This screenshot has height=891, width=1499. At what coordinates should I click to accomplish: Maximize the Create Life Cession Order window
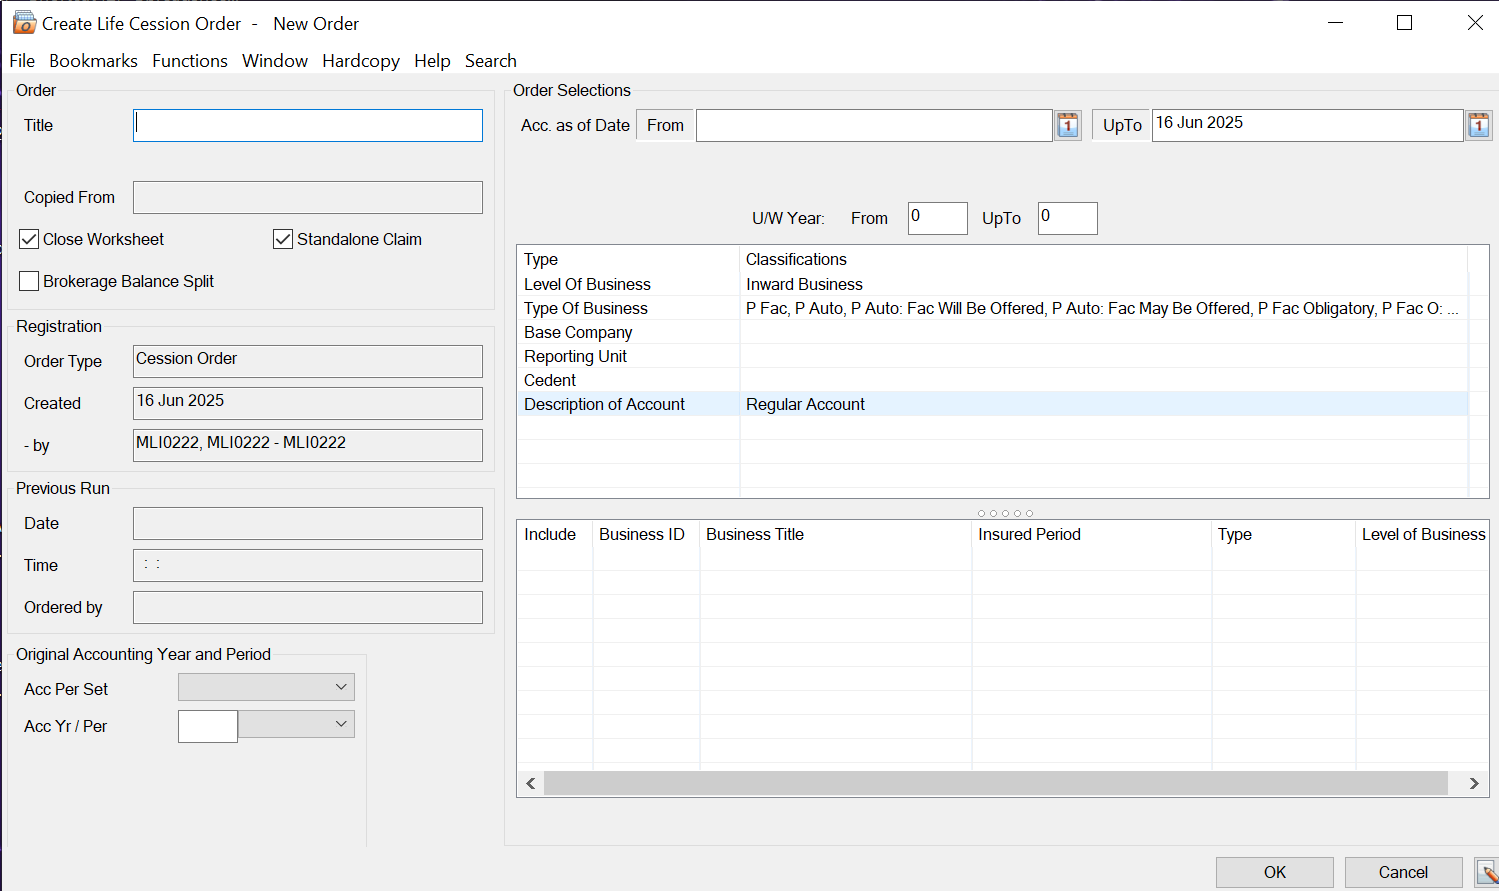pyautogui.click(x=1404, y=23)
